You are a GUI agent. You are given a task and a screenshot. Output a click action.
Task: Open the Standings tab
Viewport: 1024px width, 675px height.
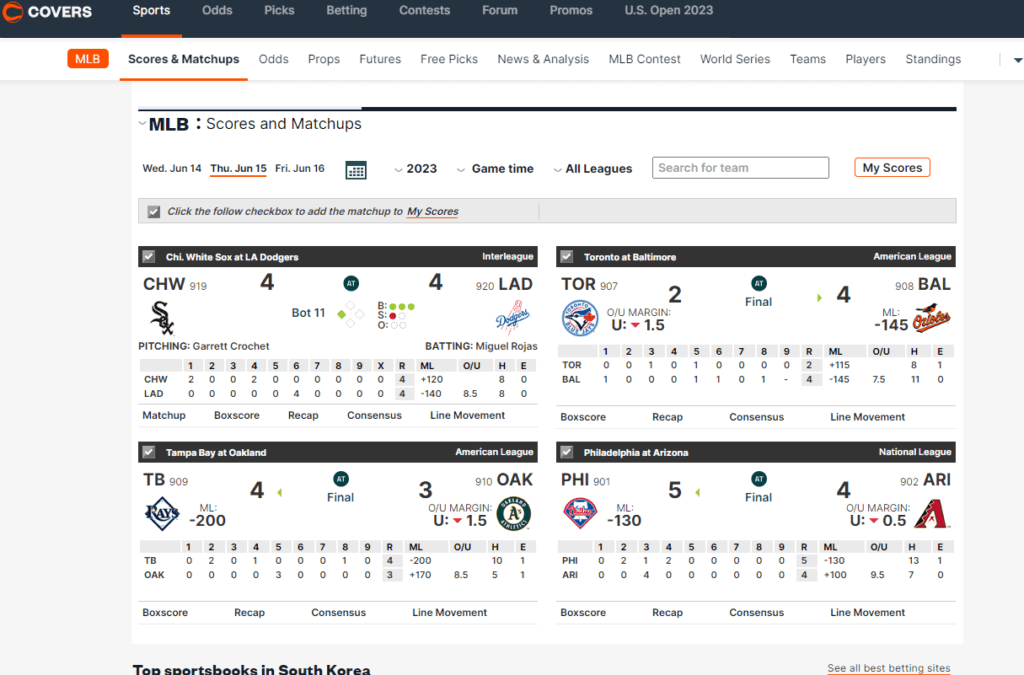[933, 59]
